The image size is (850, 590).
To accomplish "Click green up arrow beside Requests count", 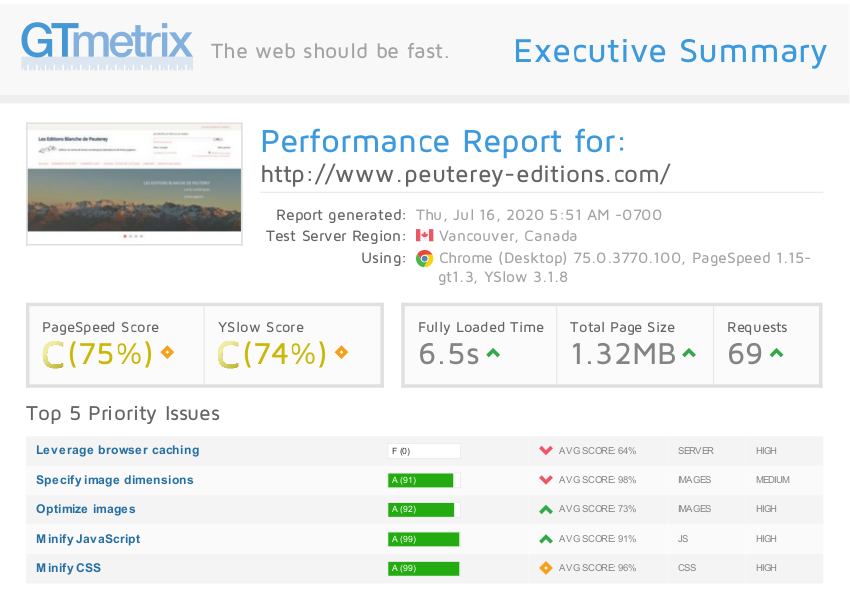I will click(x=777, y=353).
